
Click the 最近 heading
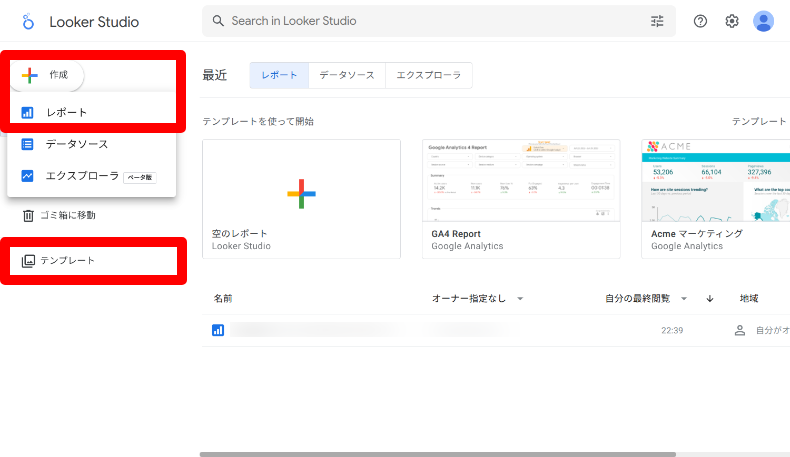pos(215,76)
